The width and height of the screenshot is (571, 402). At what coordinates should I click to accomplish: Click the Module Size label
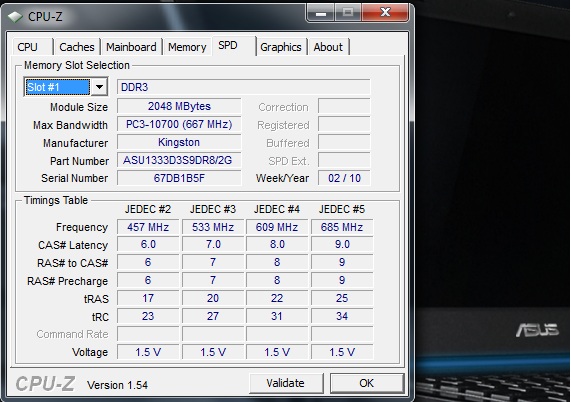79,107
